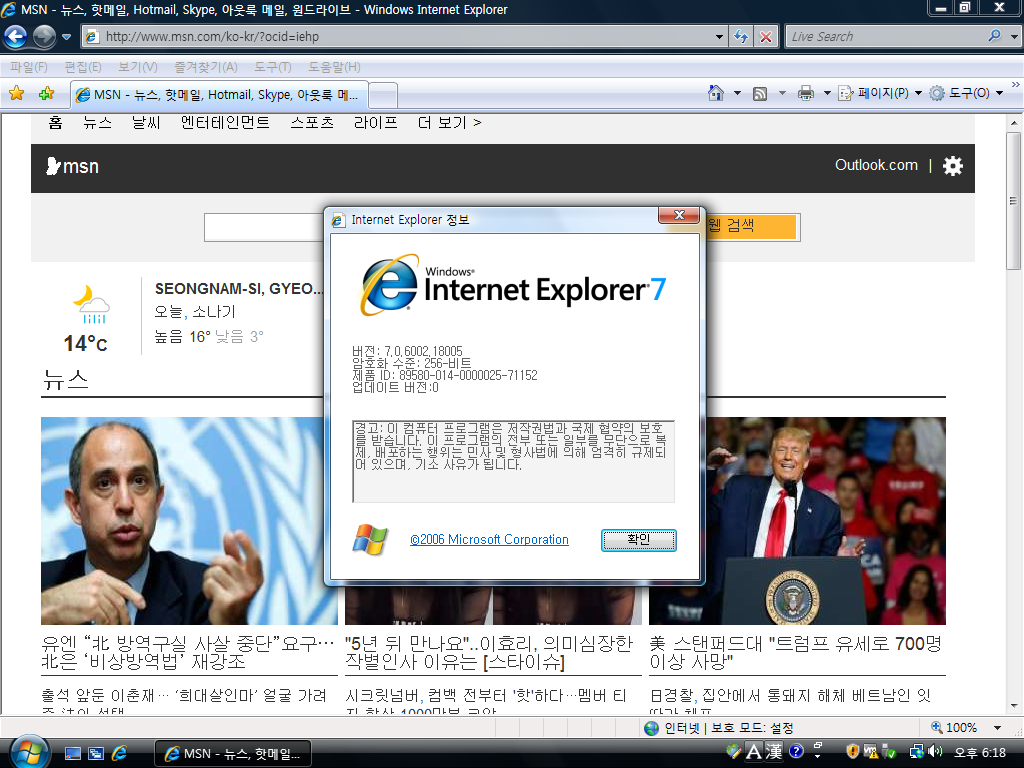This screenshot has height=768, width=1024.
Task: Open the 즐겨찾기(A) menu
Action: click(206, 67)
